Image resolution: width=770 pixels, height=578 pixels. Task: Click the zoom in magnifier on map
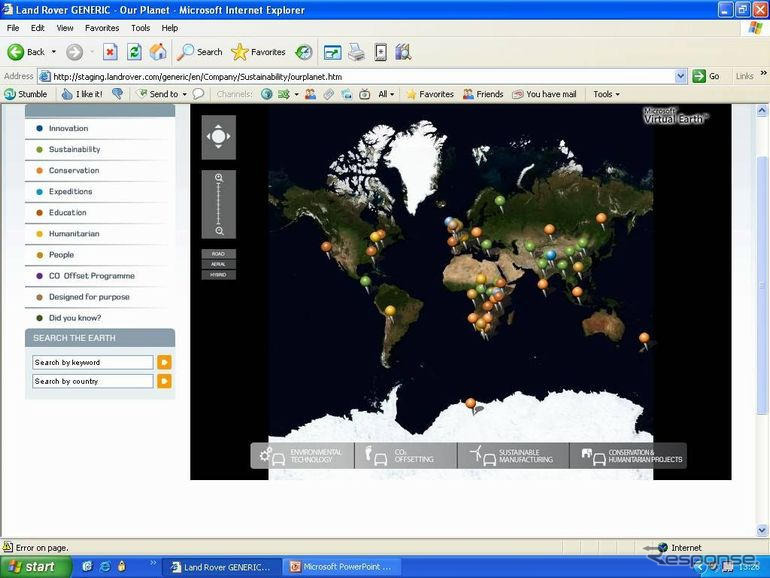[218, 178]
